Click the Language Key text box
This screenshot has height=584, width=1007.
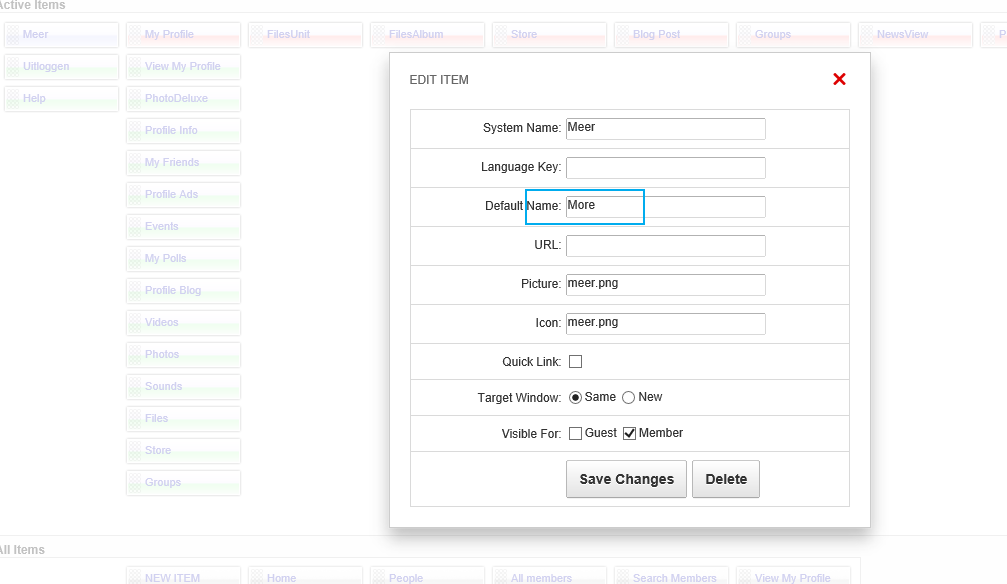point(665,168)
